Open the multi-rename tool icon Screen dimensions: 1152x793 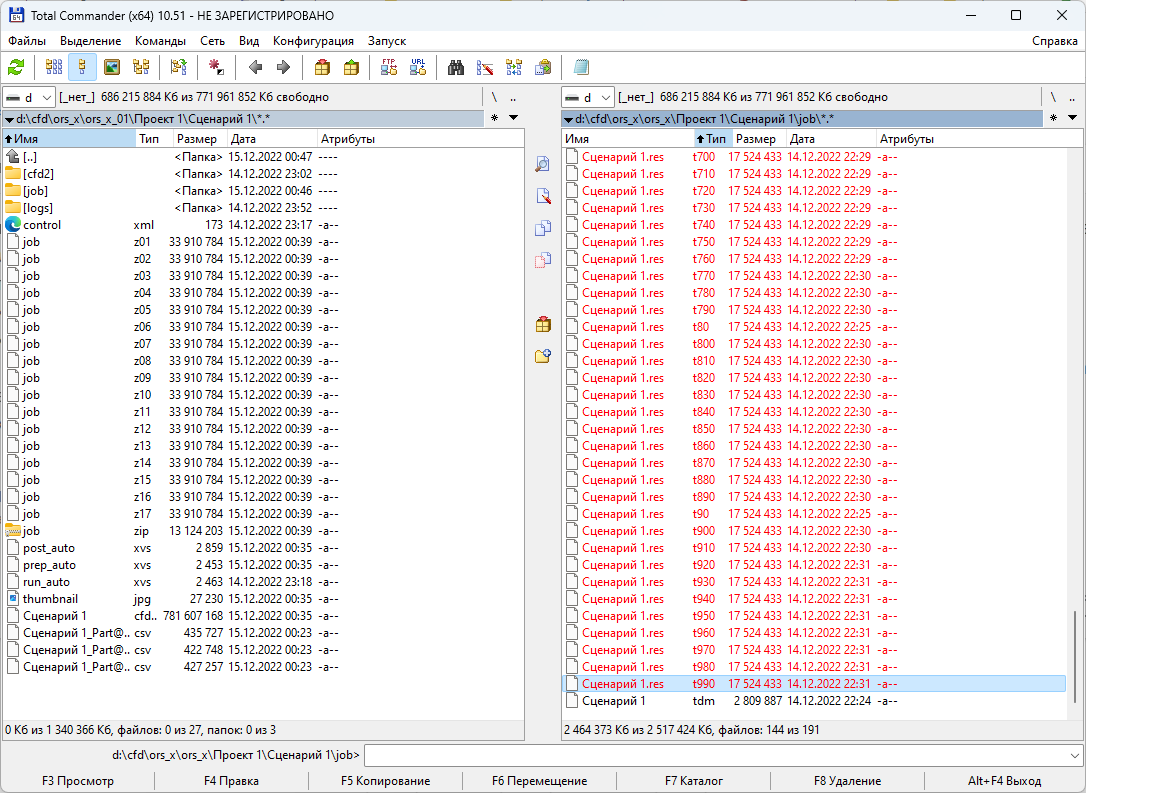(485, 68)
